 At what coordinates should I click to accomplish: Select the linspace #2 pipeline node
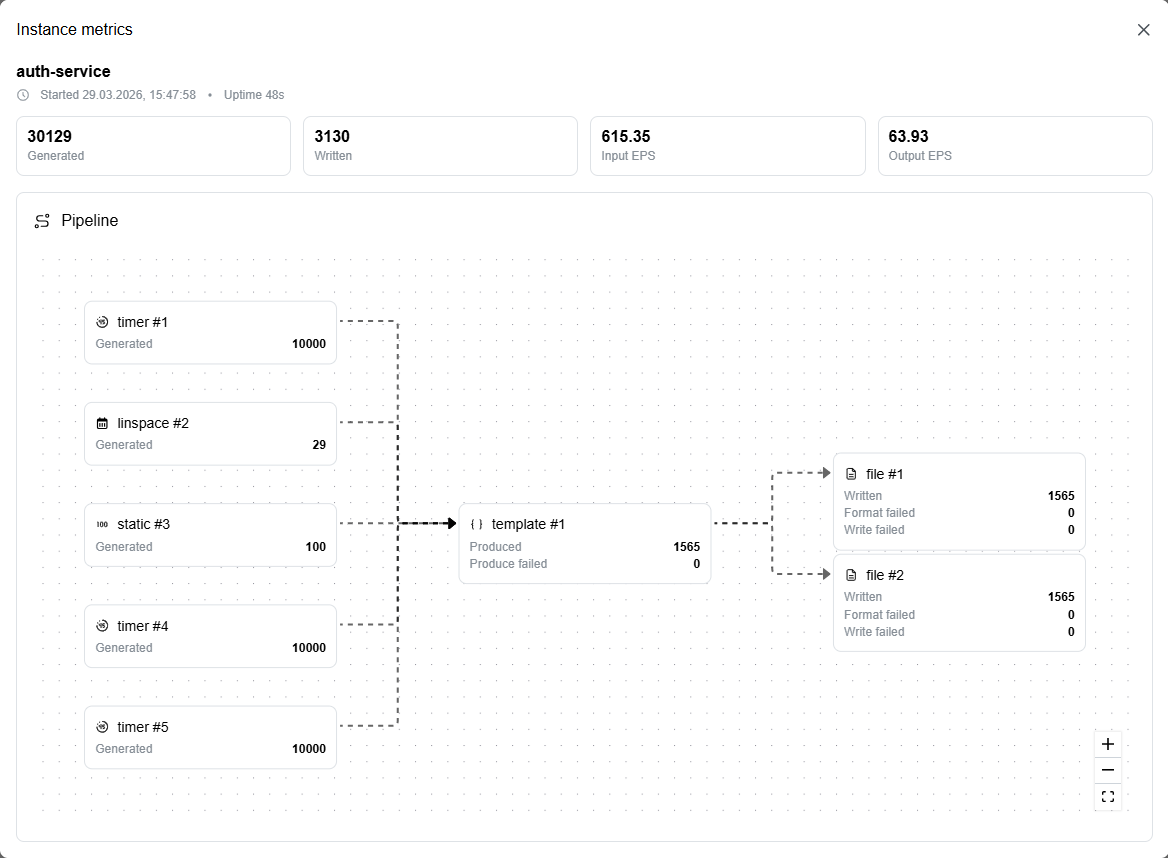click(210, 434)
